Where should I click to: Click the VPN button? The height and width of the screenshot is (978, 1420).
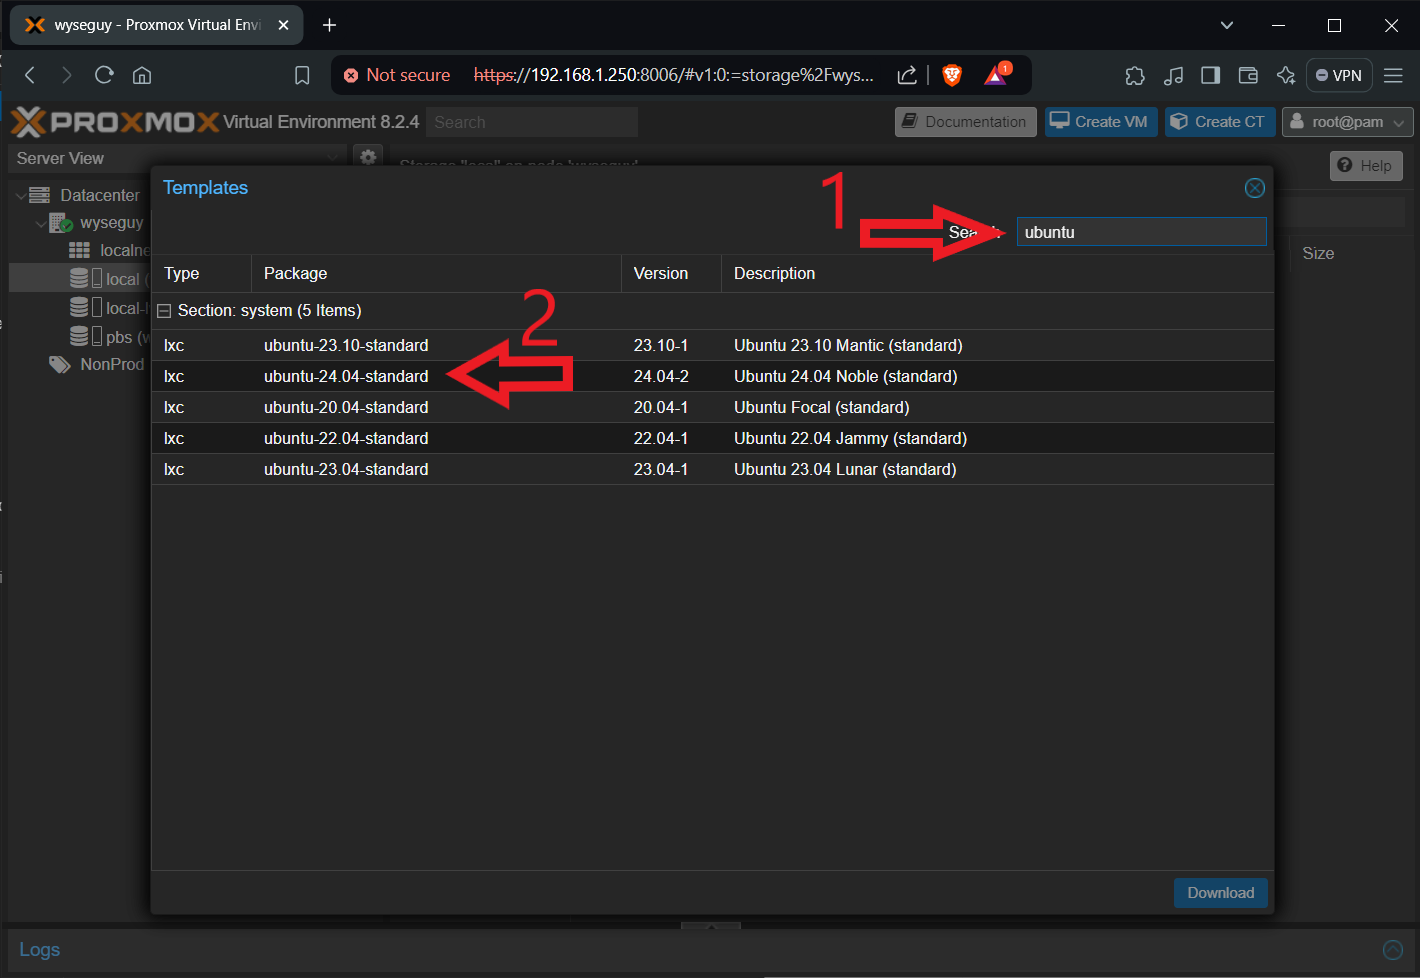point(1339,75)
